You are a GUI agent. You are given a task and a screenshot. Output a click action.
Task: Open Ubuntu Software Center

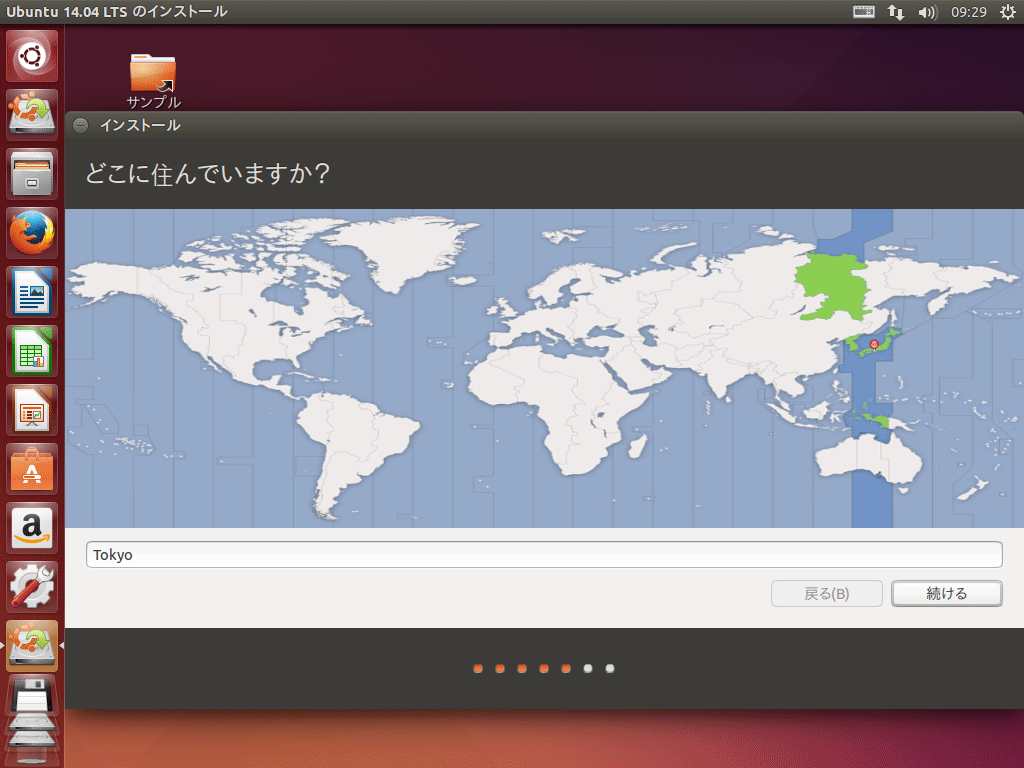pos(31,469)
